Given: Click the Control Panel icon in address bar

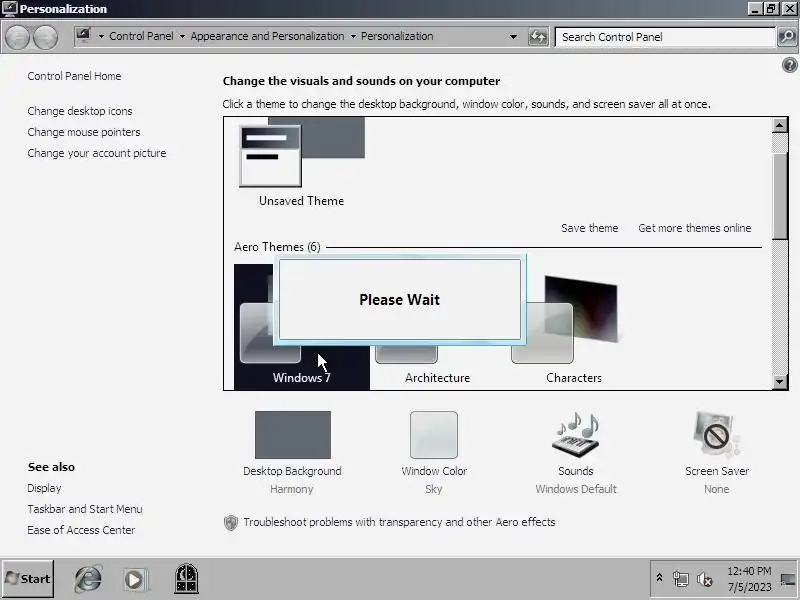Looking at the screenshot, I should [x=83, y=36].
